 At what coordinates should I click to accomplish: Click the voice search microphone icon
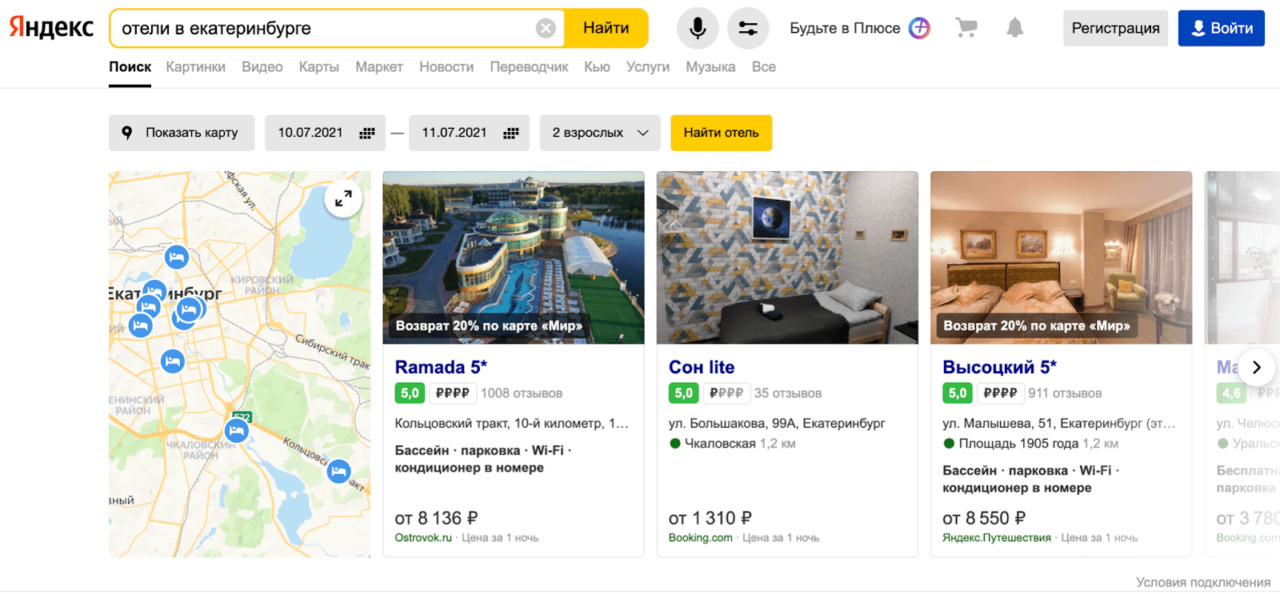(x=697, y=28)
